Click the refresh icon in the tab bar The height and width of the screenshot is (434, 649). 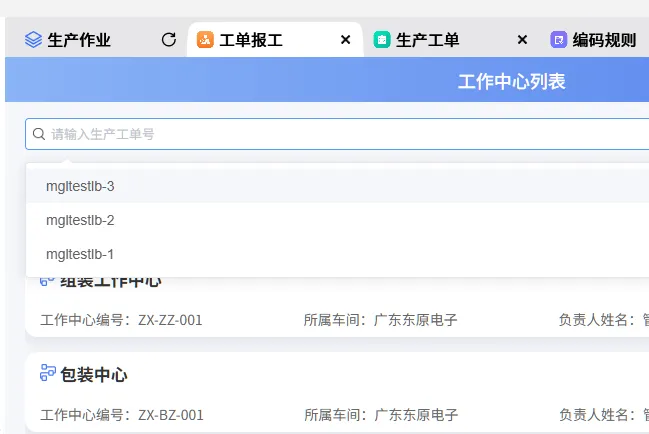[x=169, y=40]
